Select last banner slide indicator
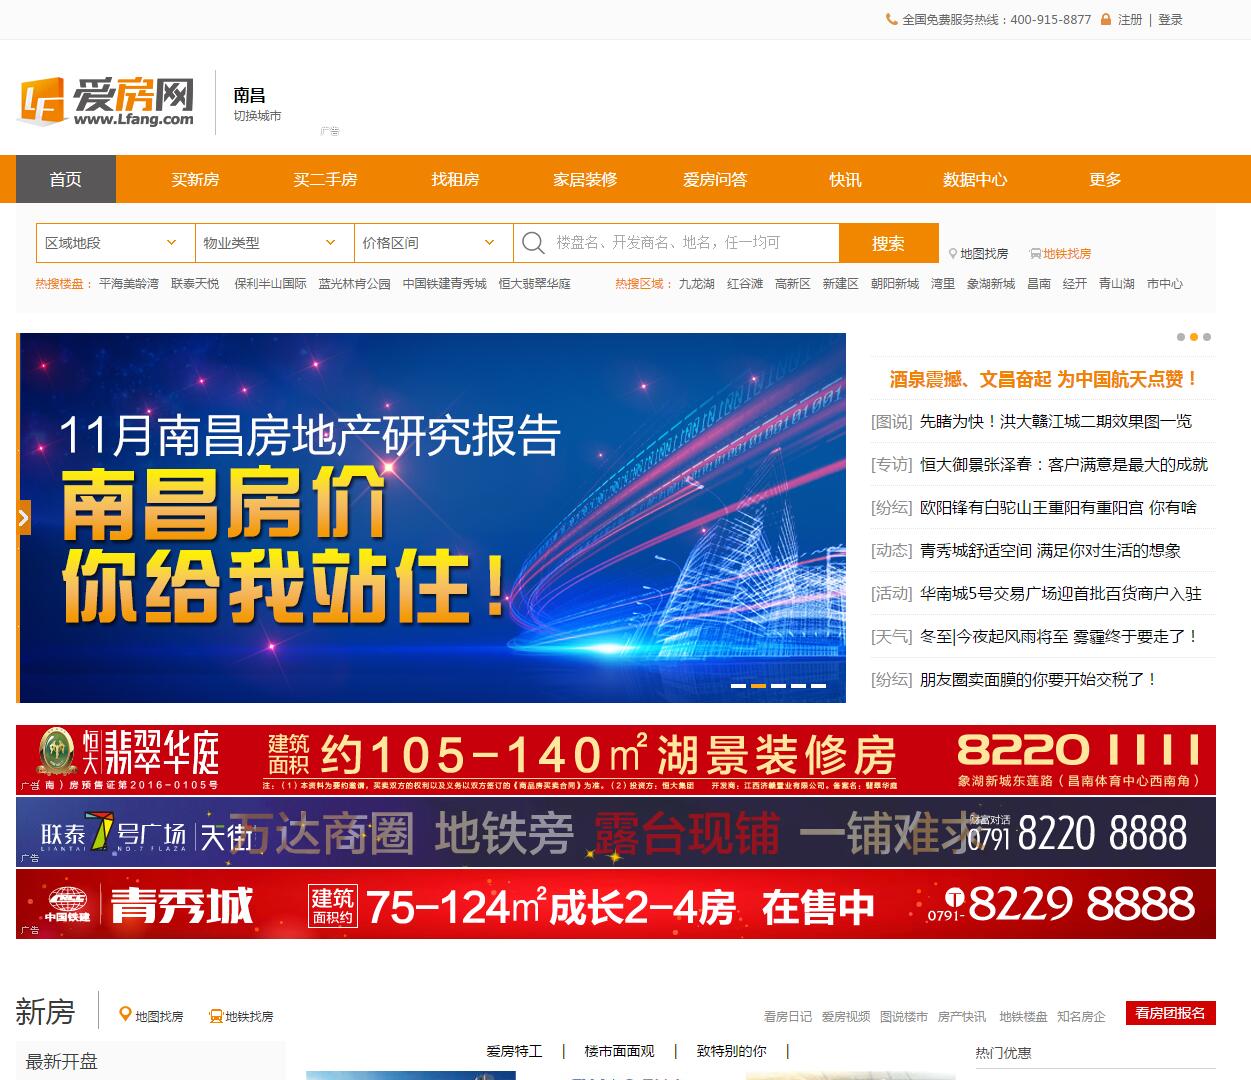Viewport: 1251px width, 1080px height. pos(818,685)
